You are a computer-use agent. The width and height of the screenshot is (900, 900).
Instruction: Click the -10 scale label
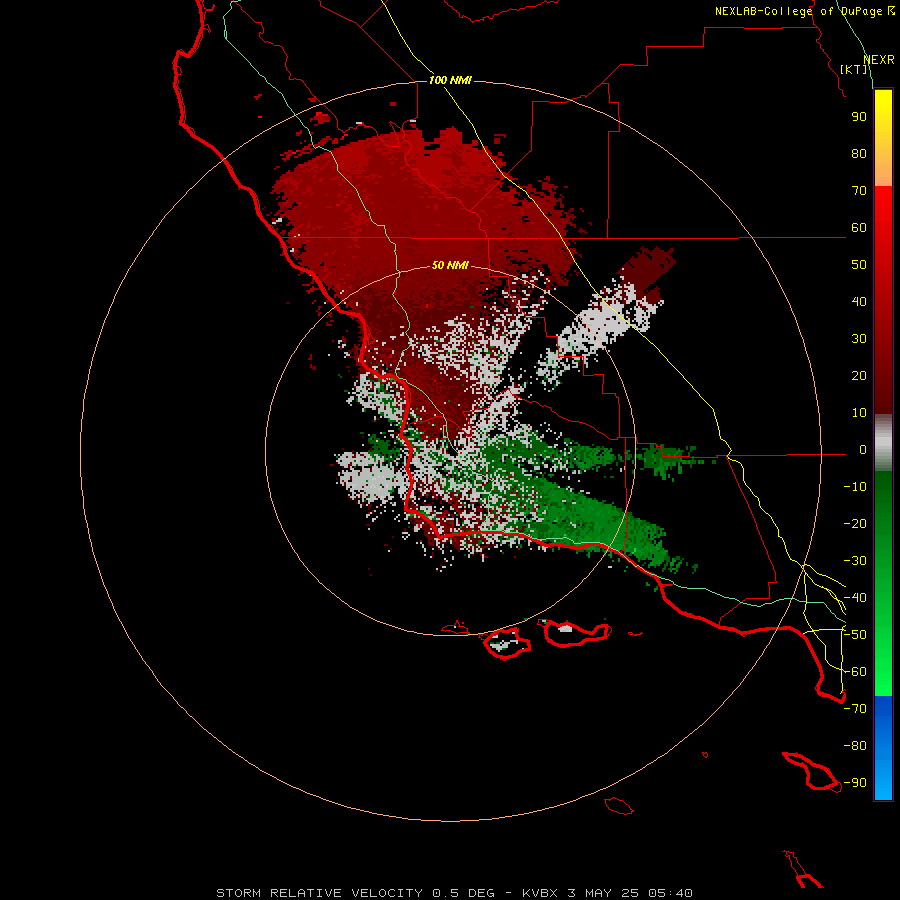[855, 487]
